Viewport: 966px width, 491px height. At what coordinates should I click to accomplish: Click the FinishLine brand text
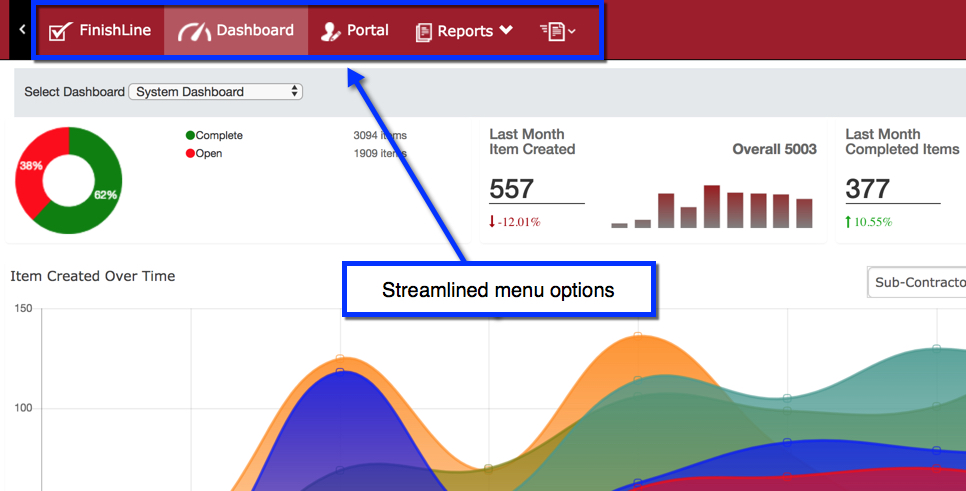pyautogui.click(x=115, y=31)
